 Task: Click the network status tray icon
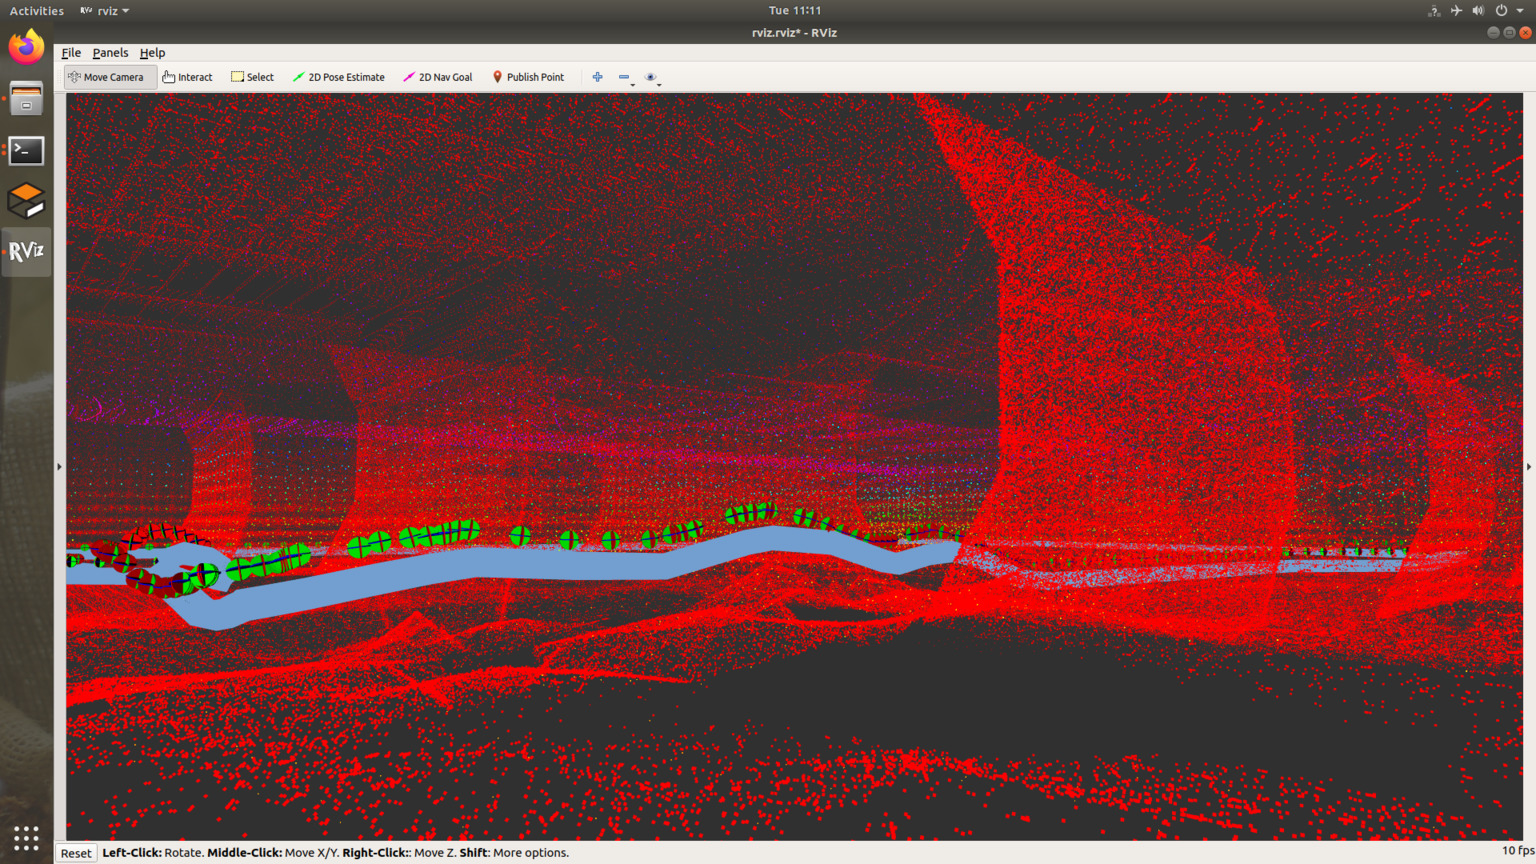coord(1434,10)
